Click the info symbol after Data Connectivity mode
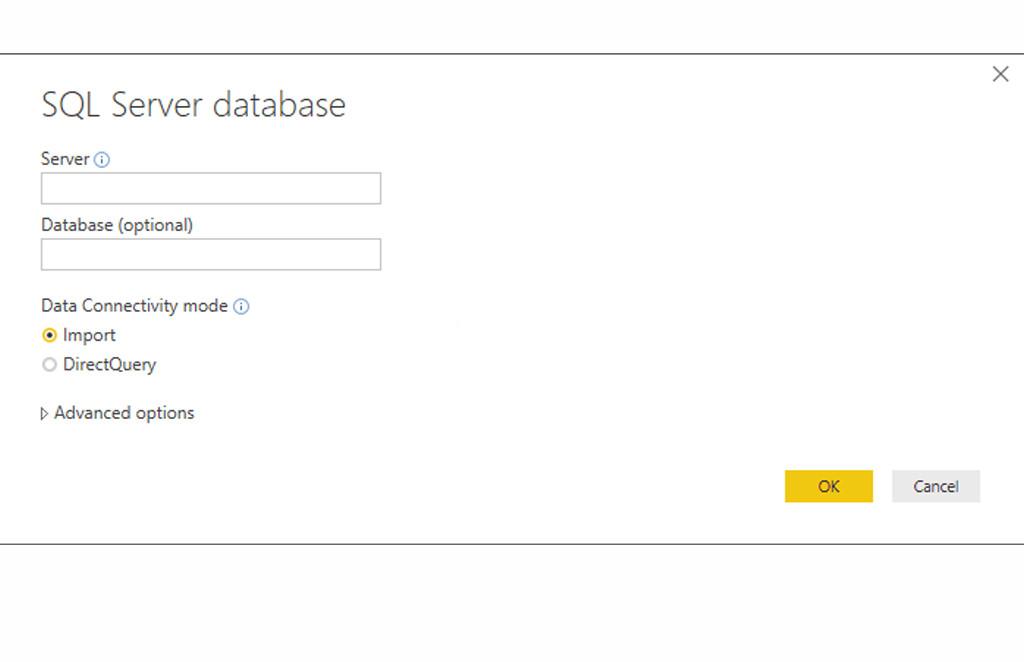This screenshot has width=1024, height=662. [240, 306]
